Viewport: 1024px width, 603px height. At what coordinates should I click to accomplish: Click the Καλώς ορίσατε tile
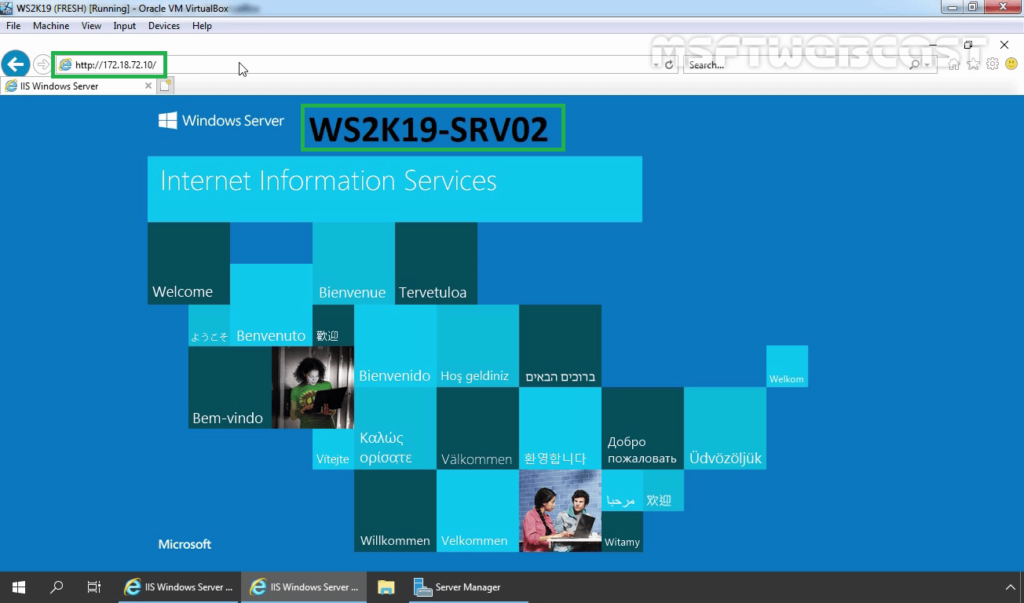coord(395,428)
